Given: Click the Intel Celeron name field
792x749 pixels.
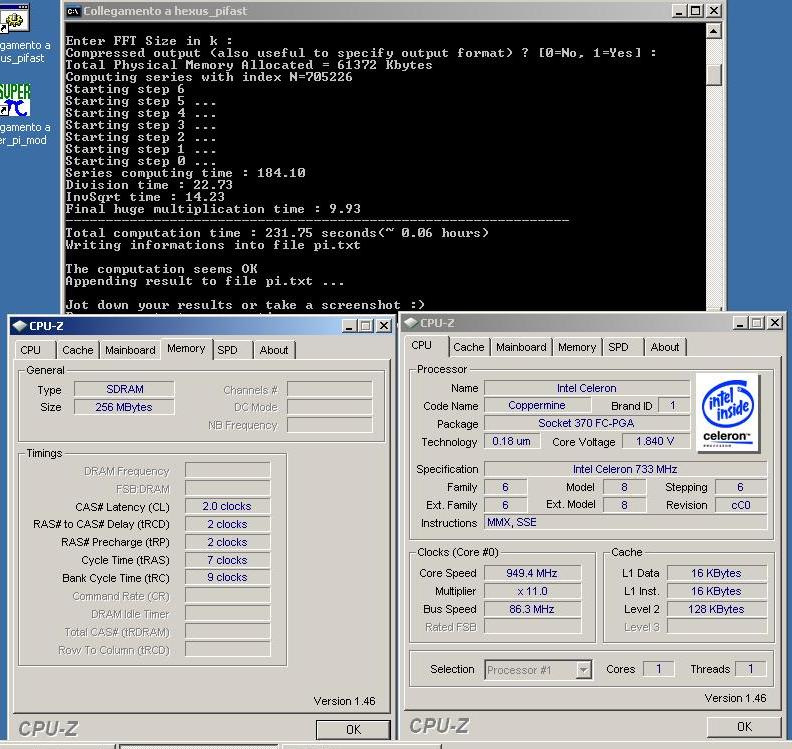Looking at the screenshot, I should 586,388.
